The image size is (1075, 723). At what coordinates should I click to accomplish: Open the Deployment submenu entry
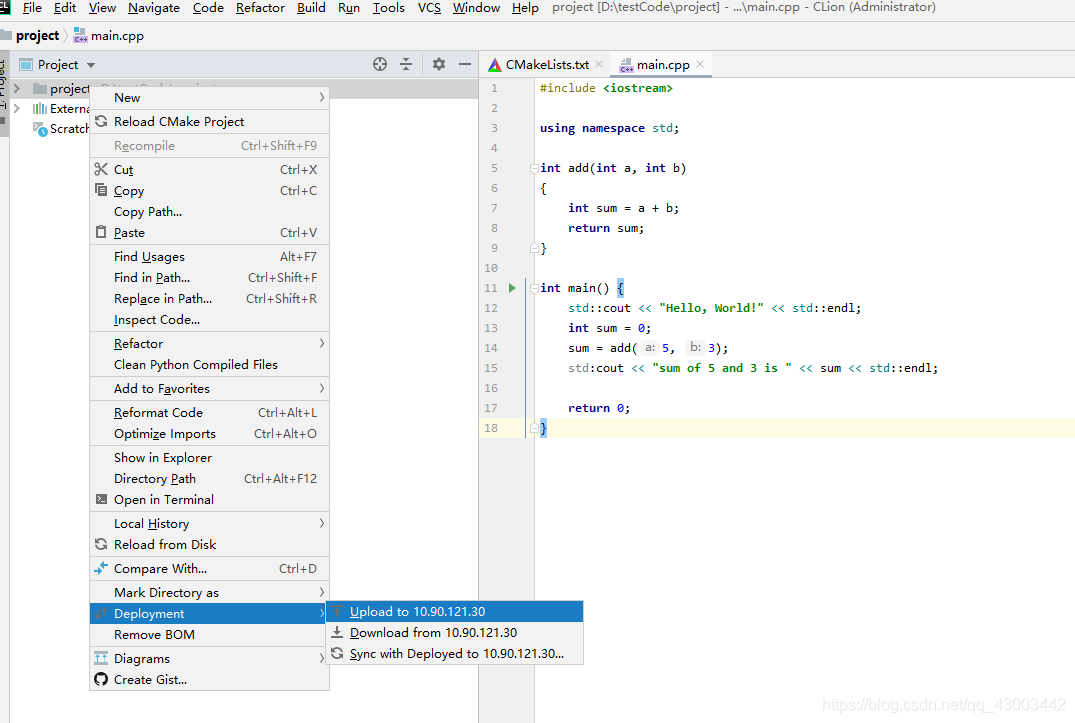(x=209, y=613)
